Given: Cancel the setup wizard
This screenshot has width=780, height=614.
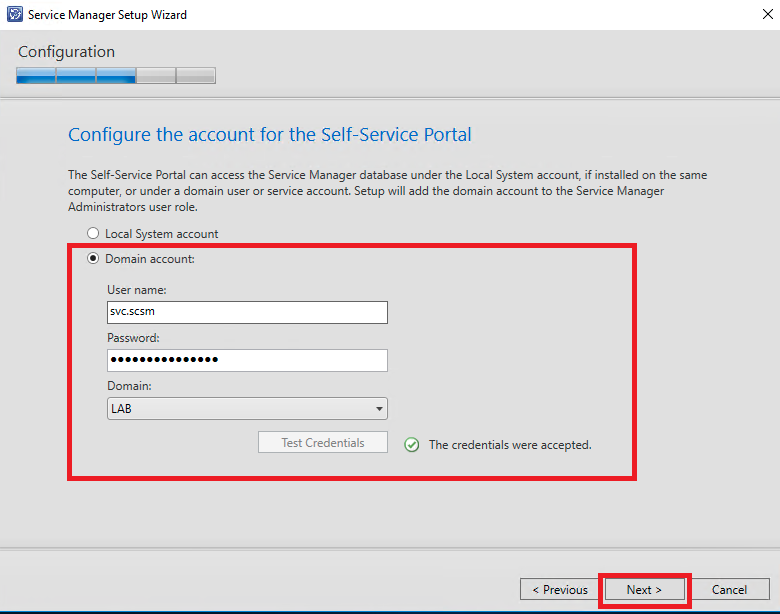Looking at the screenshot, I should click(729, 590).
